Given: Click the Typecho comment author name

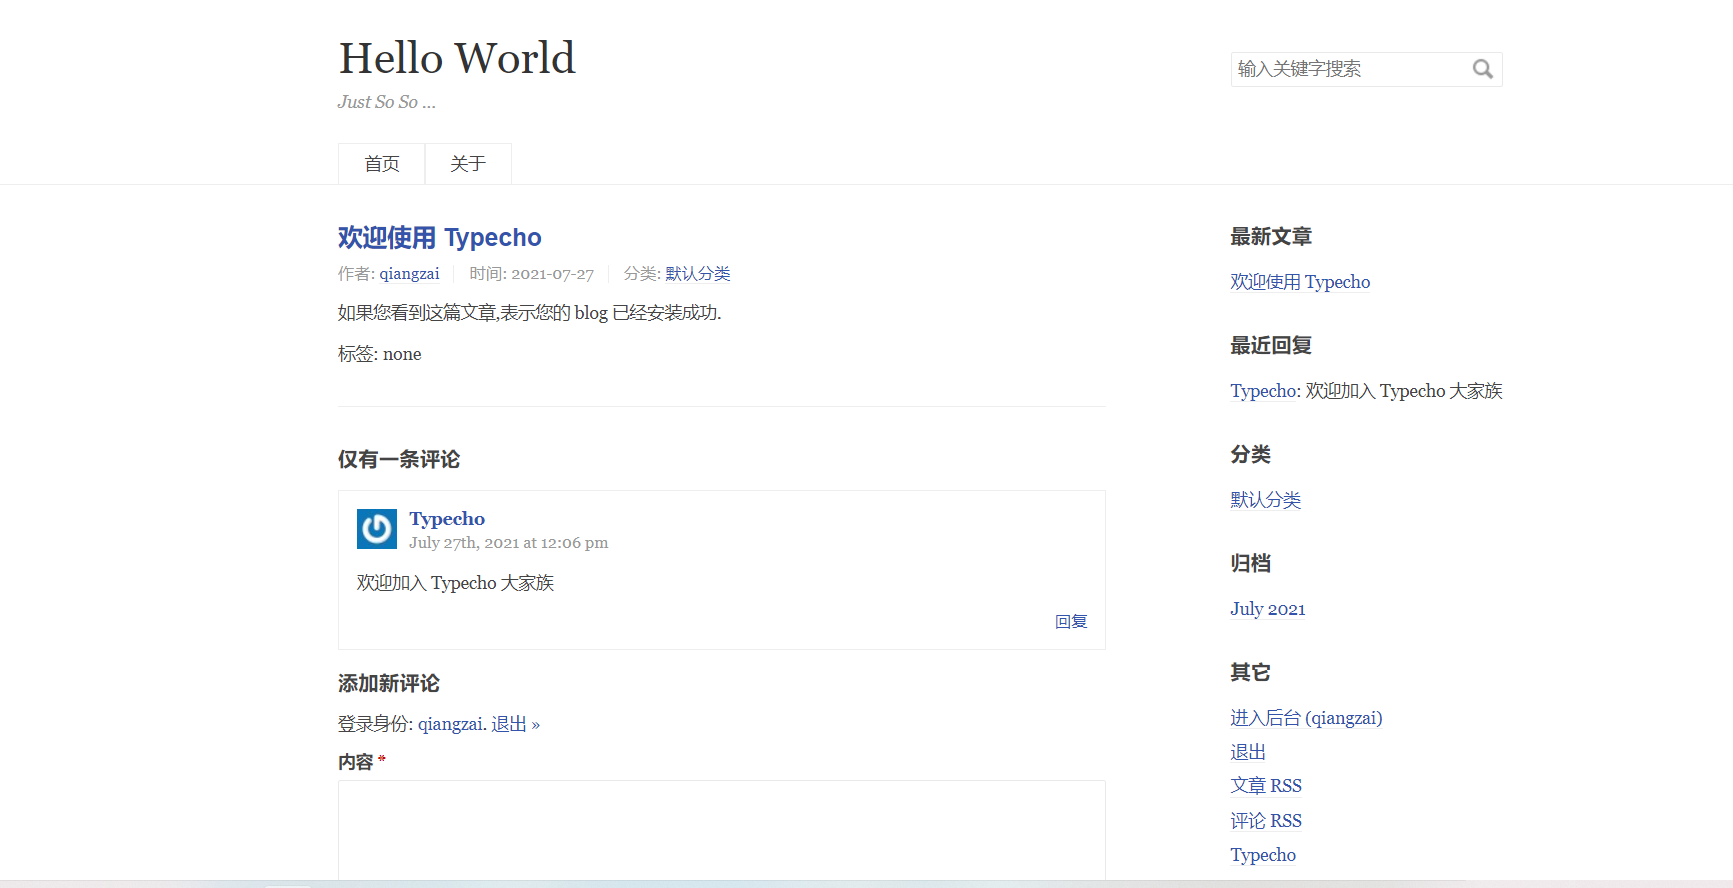Looking at the screenshot, I should 447,519.
